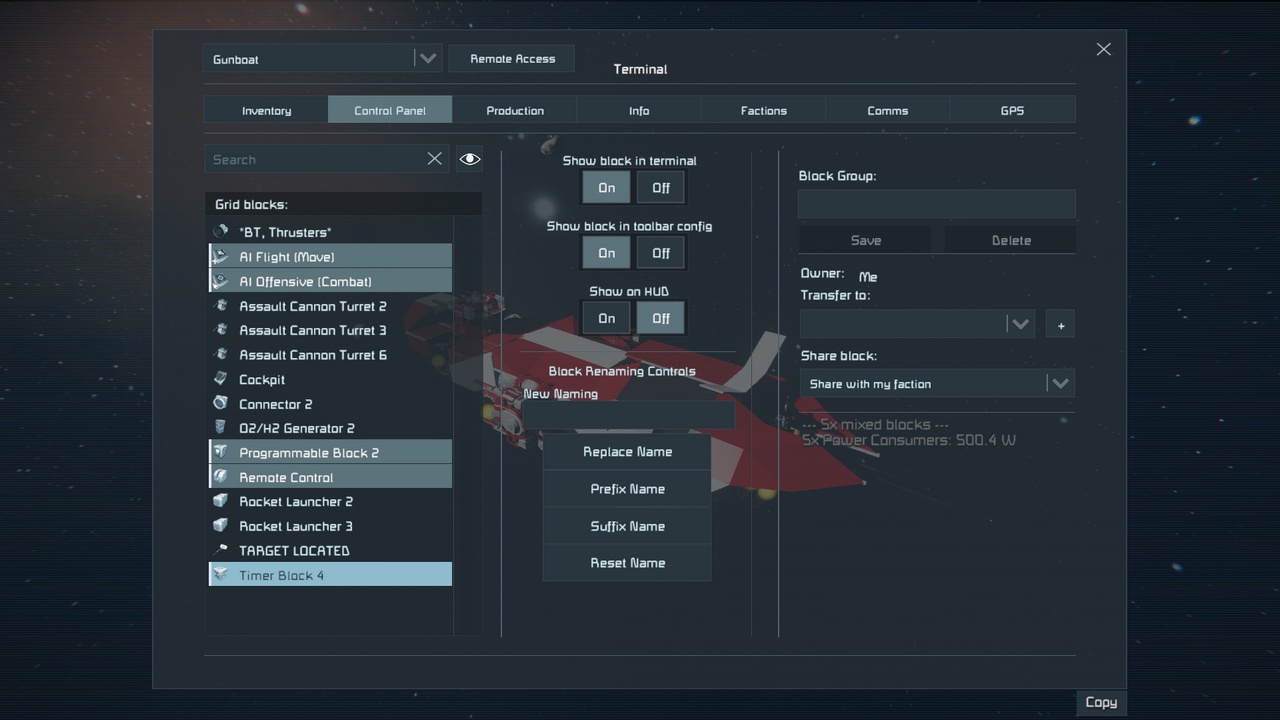Close the Terminal window
The width and height of the screenshot is (1280, 720).
1103,49
